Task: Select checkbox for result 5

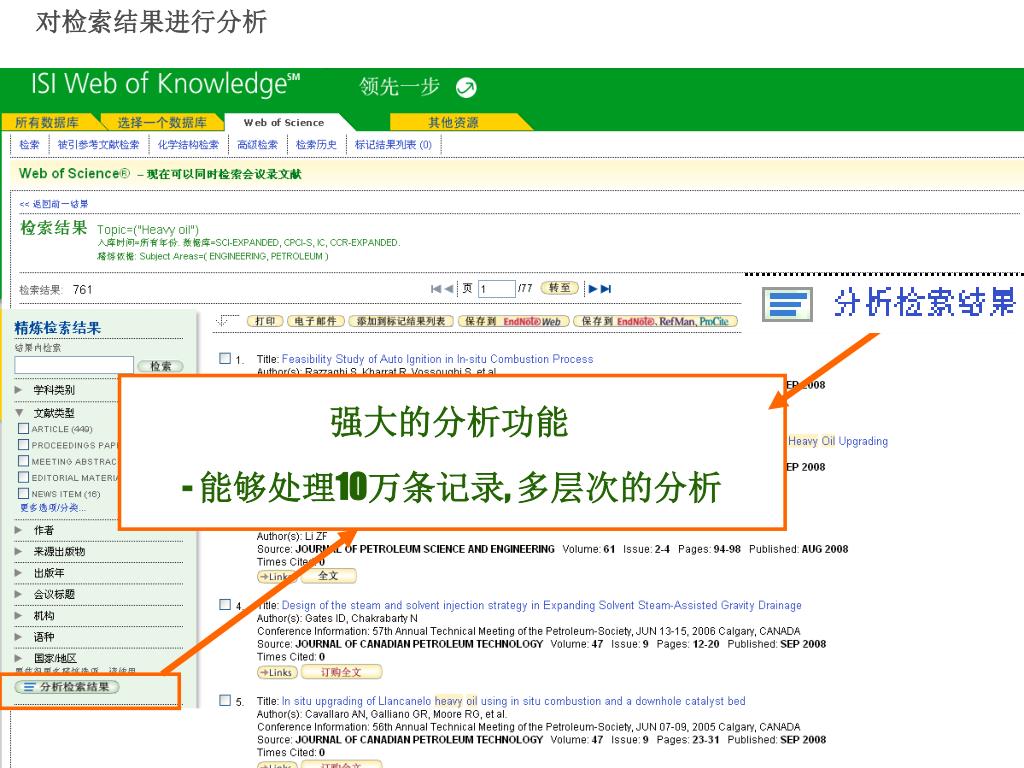Action: [225, 701]
